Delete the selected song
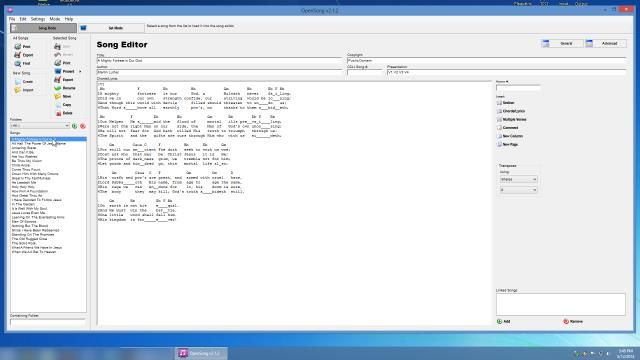640x360 pixels. pos(64,113)
